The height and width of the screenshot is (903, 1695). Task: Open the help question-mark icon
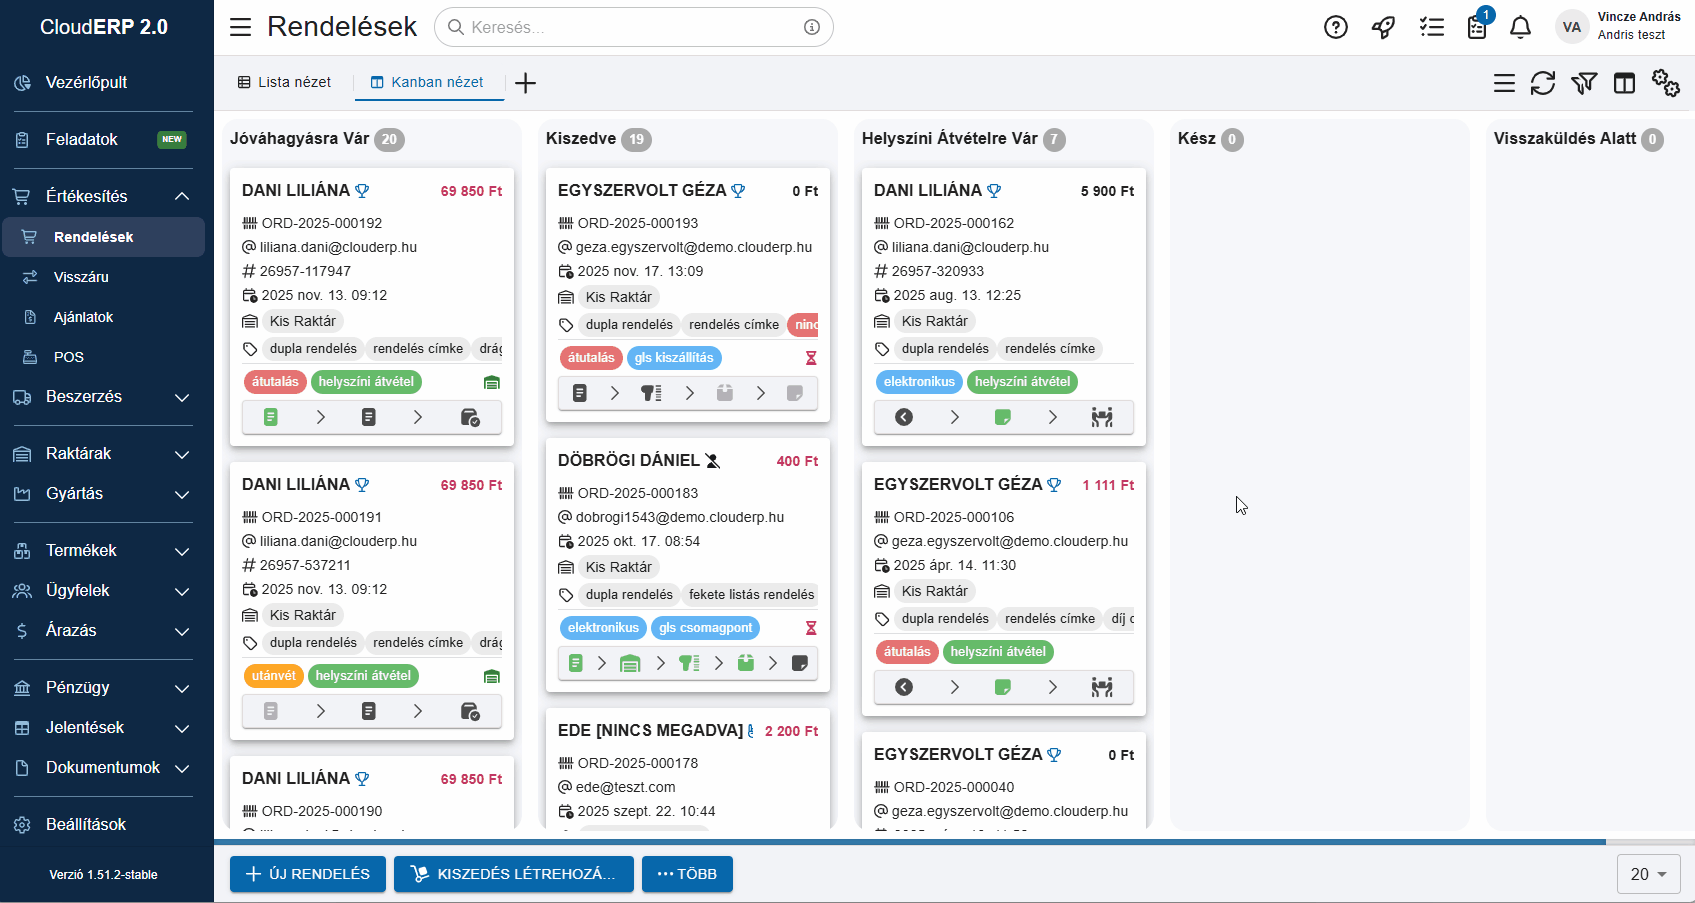(x=1335, y=27)
